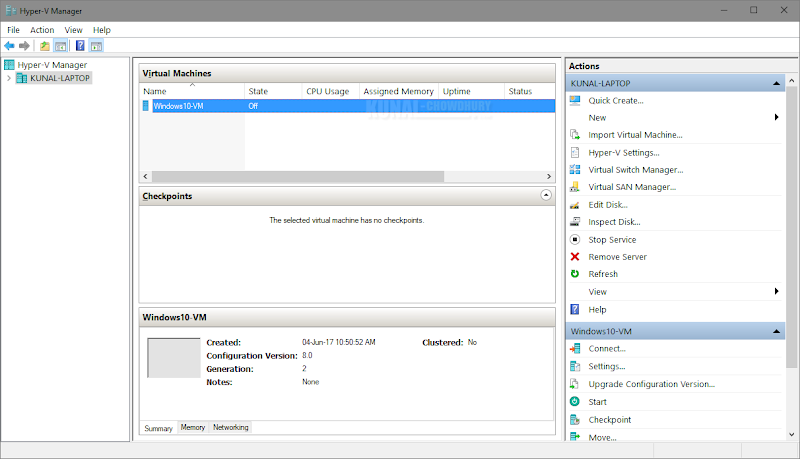The image size is (800, 459).
Task: Click Actions pane scroll down arrow
Action: pyautogui.click(x=792, y=435)
